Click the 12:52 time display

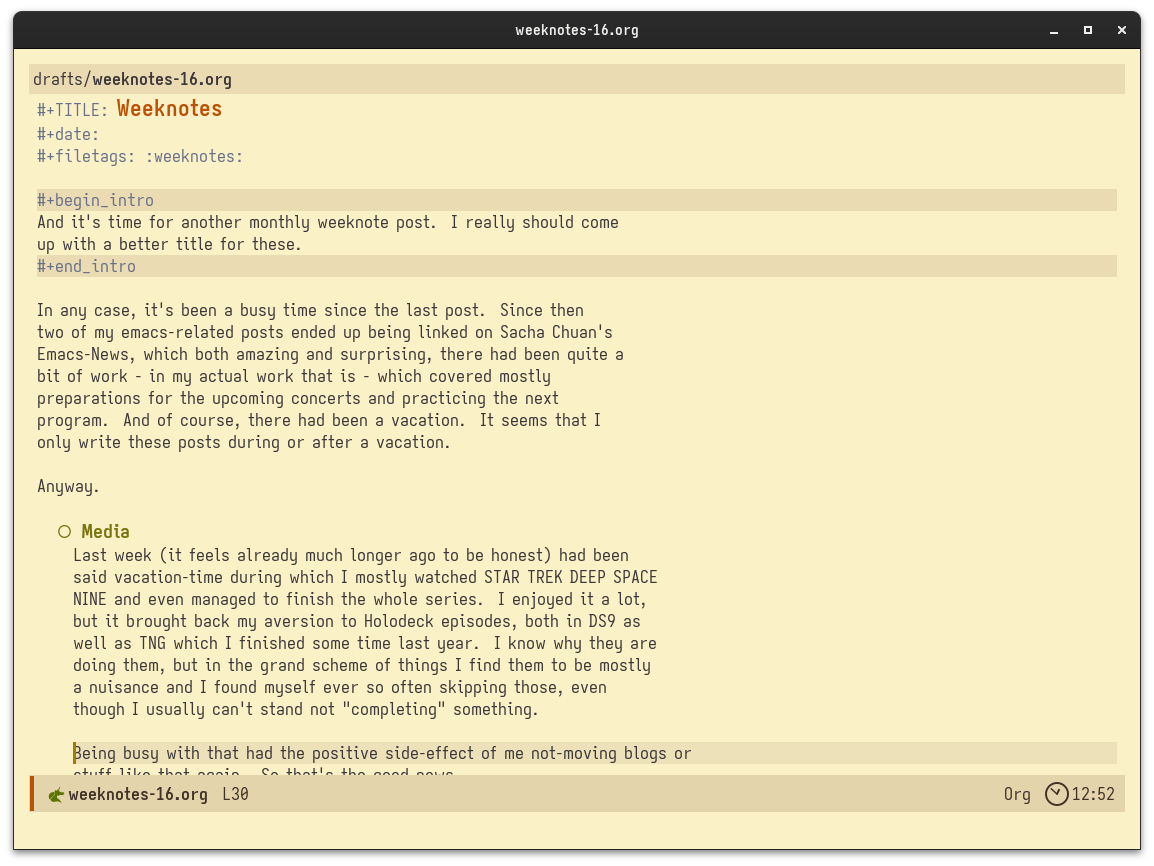point(1093,794)
